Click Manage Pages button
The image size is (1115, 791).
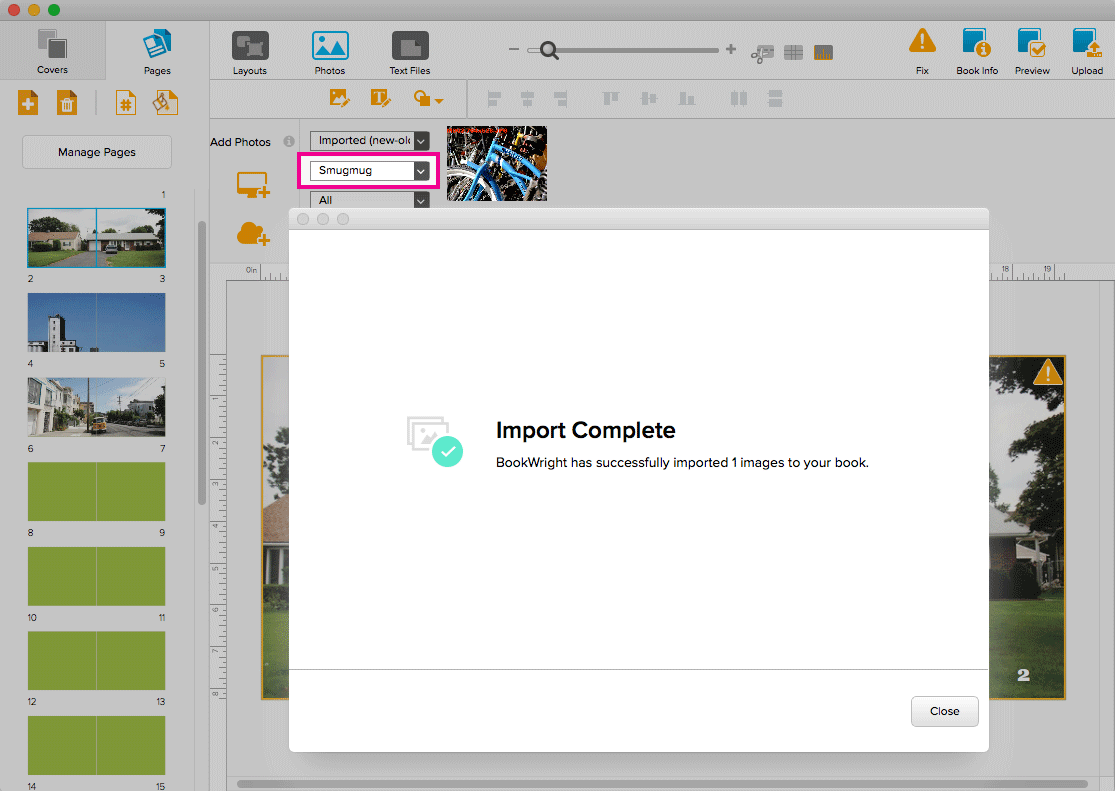click(97, 152)
